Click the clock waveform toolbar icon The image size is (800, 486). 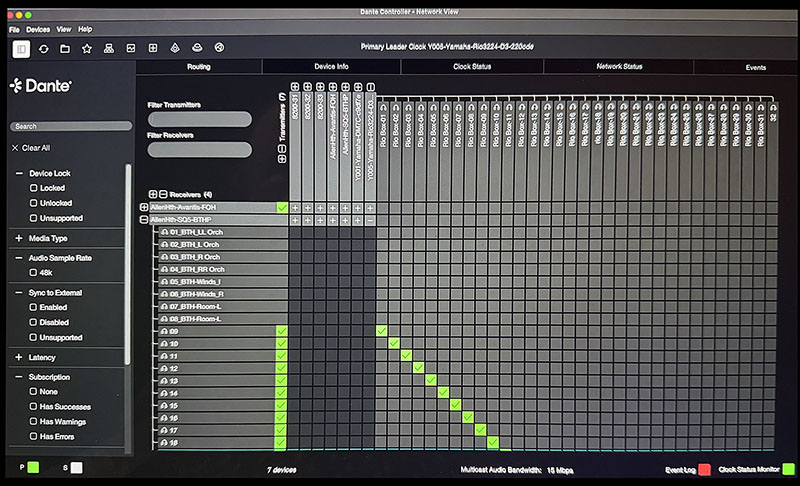[131, 48]
